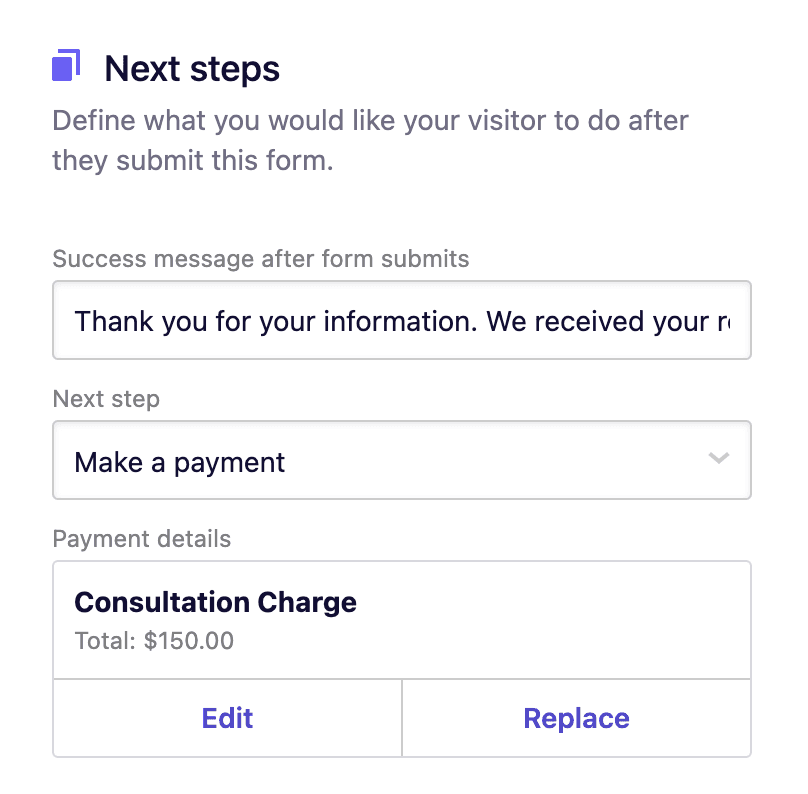Viewport: 808px width, 794px height.
Task: Click the Next steps heading text
Action: [192, 69]
